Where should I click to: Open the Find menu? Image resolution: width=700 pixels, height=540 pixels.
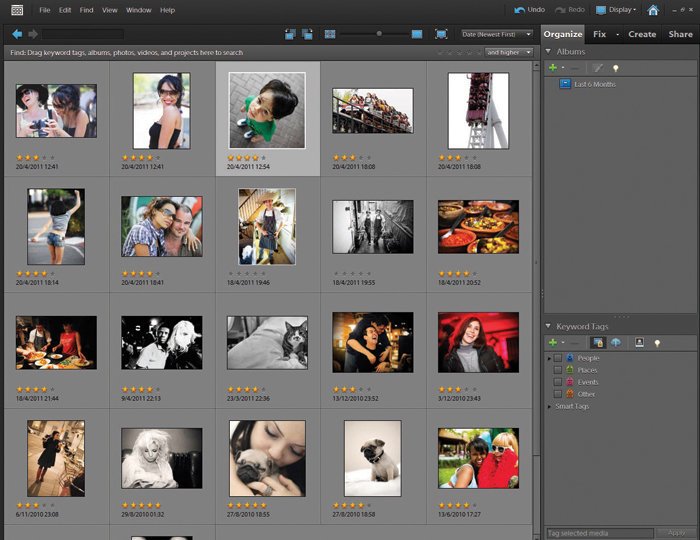click(86, 10)
